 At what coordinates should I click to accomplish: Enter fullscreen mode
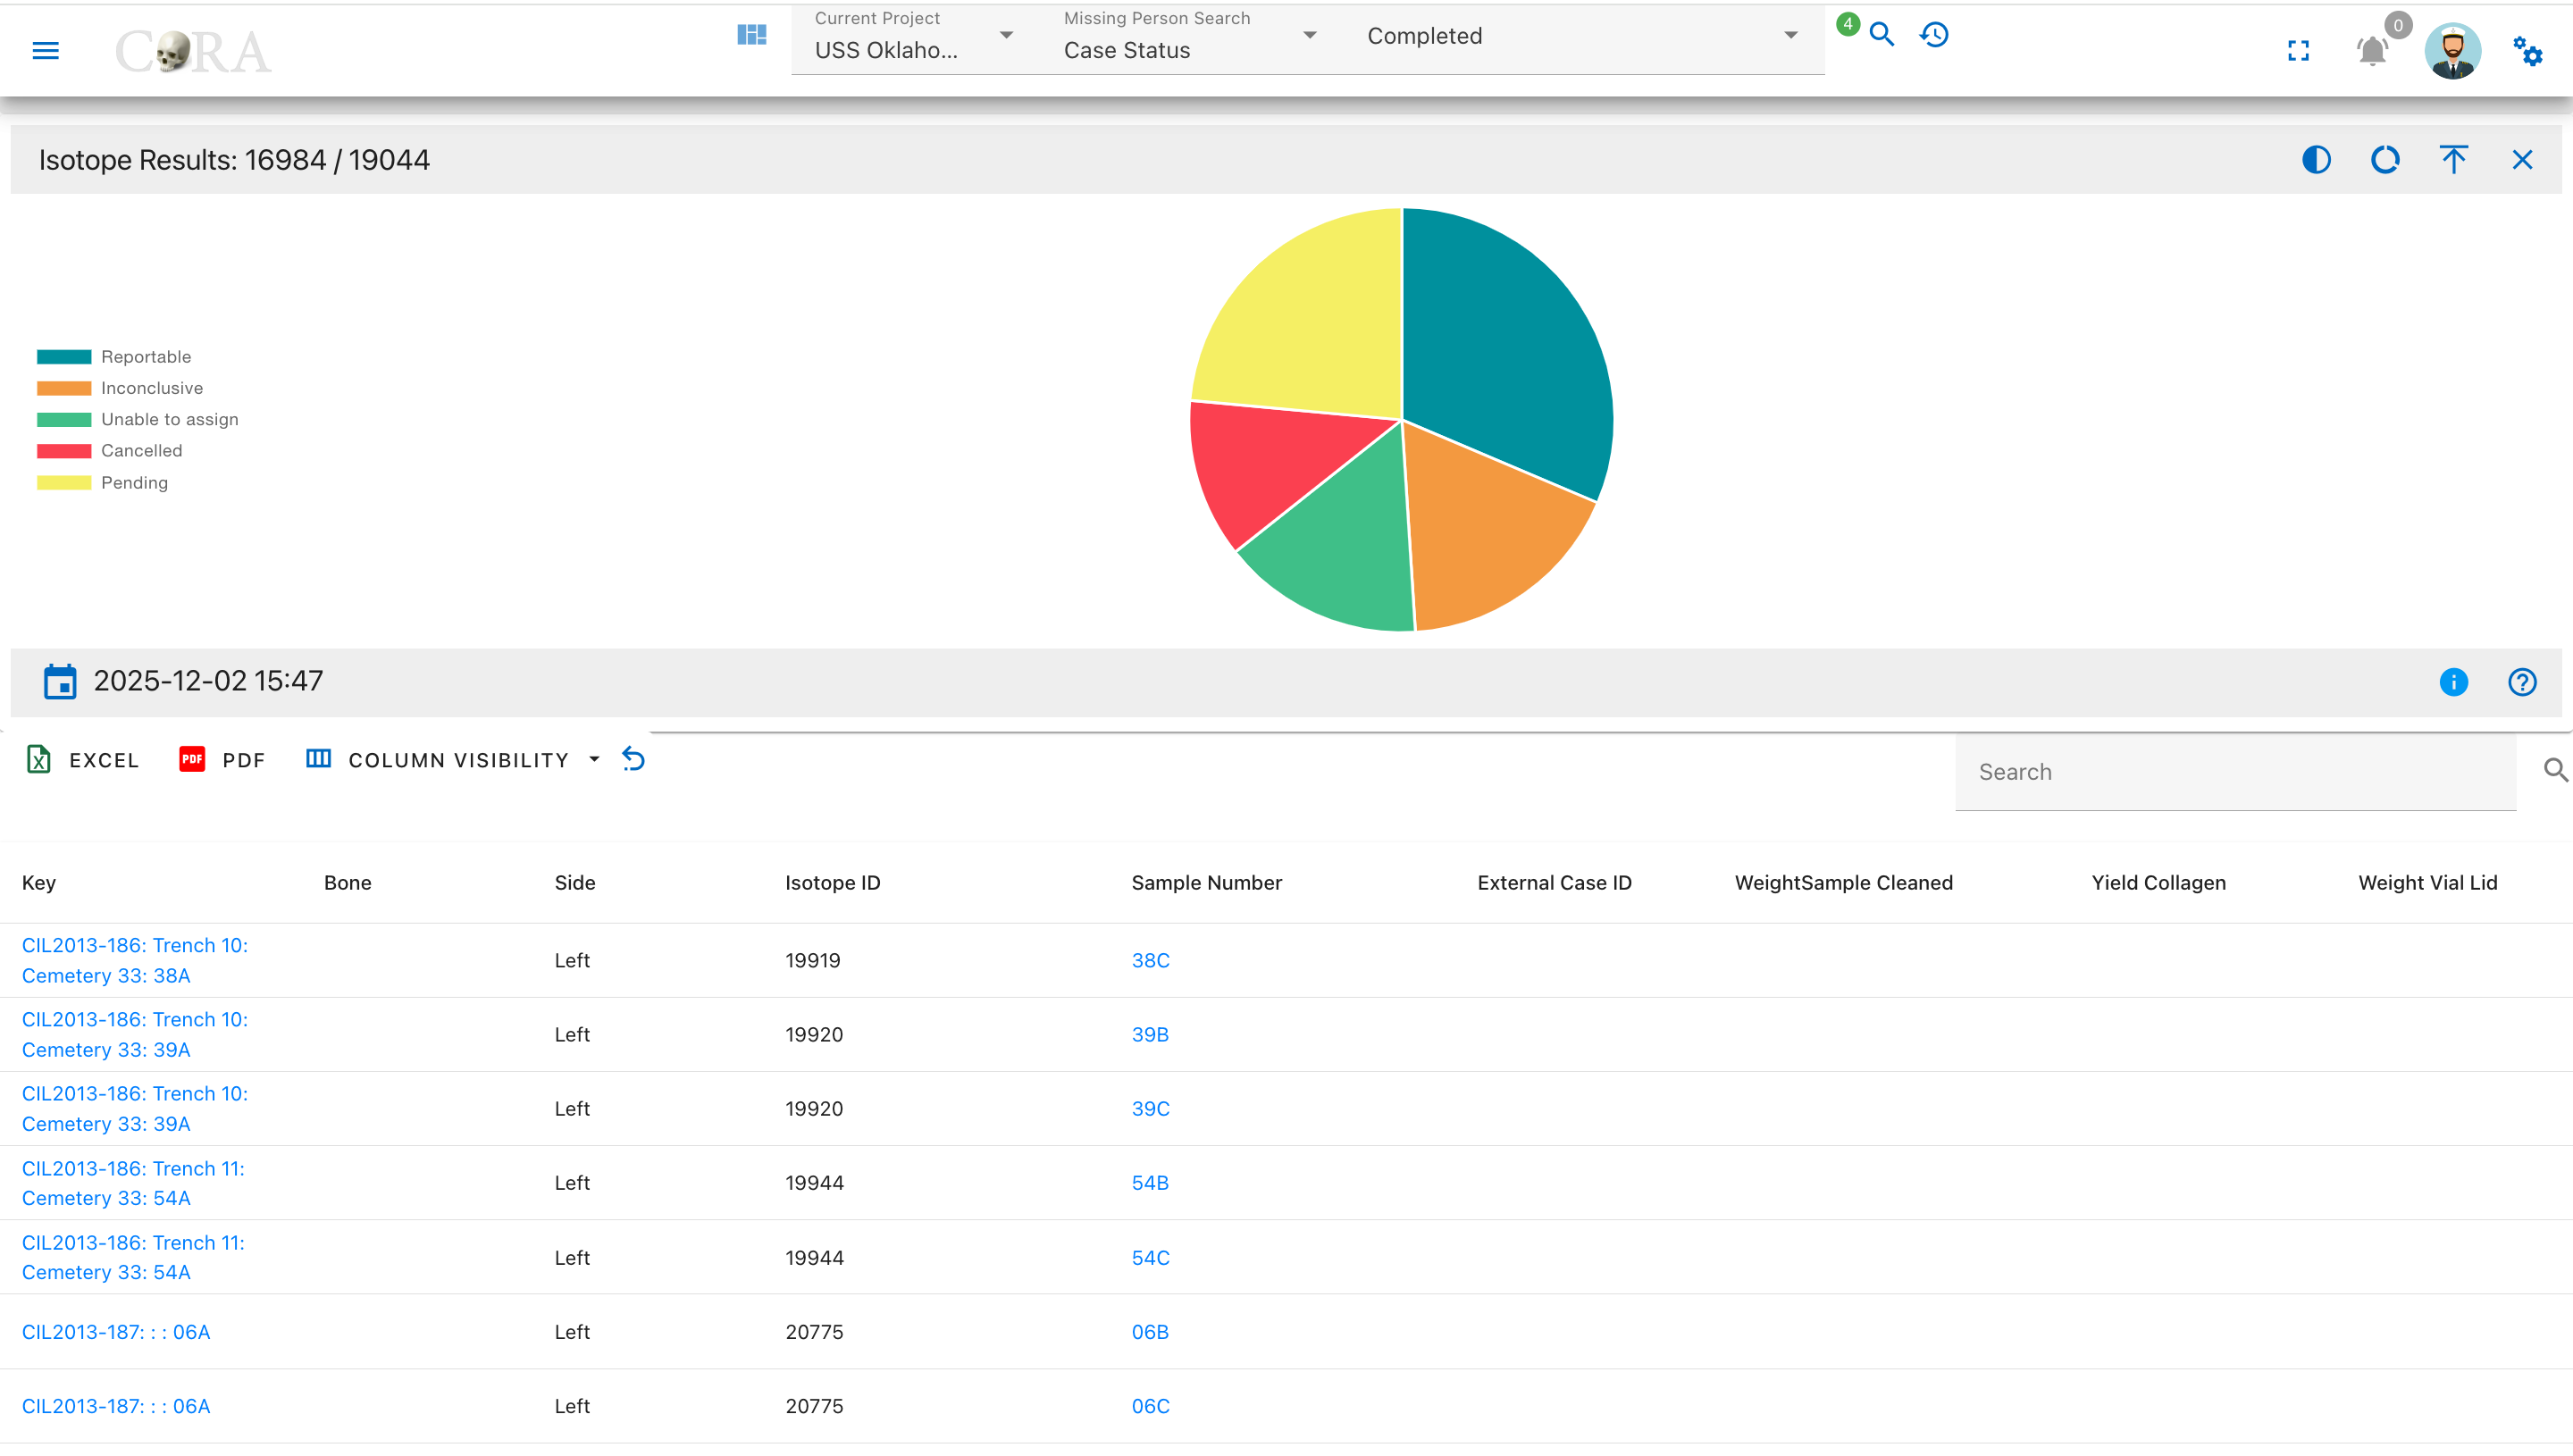tap(2299, 50)
